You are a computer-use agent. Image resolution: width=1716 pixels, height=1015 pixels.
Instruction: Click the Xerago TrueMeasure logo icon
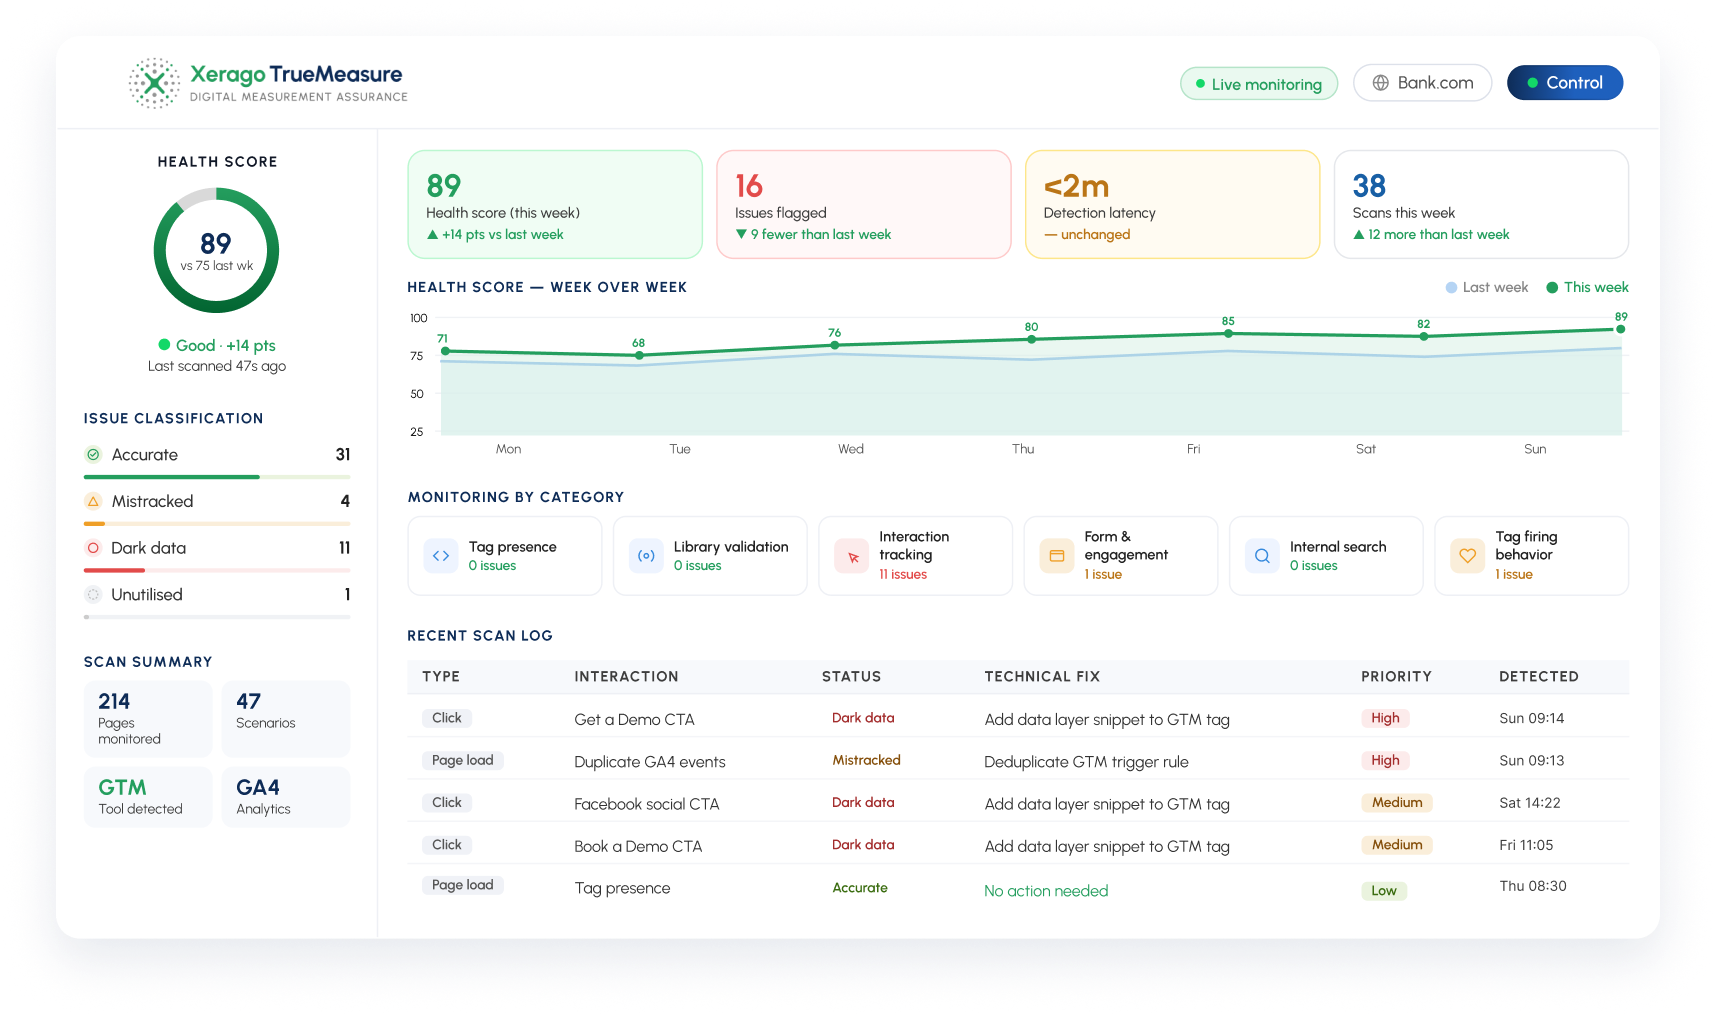(x=154, y=83)
